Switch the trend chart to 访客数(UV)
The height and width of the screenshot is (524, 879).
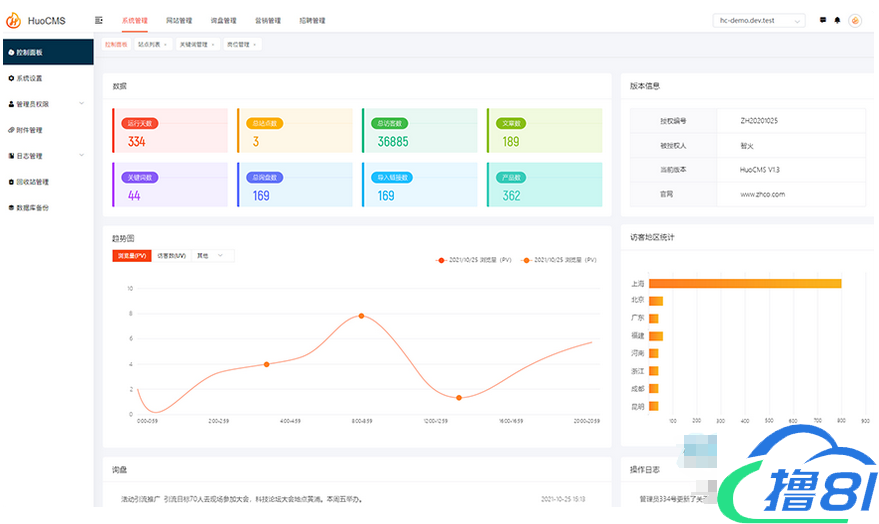[x=171, y=256]
